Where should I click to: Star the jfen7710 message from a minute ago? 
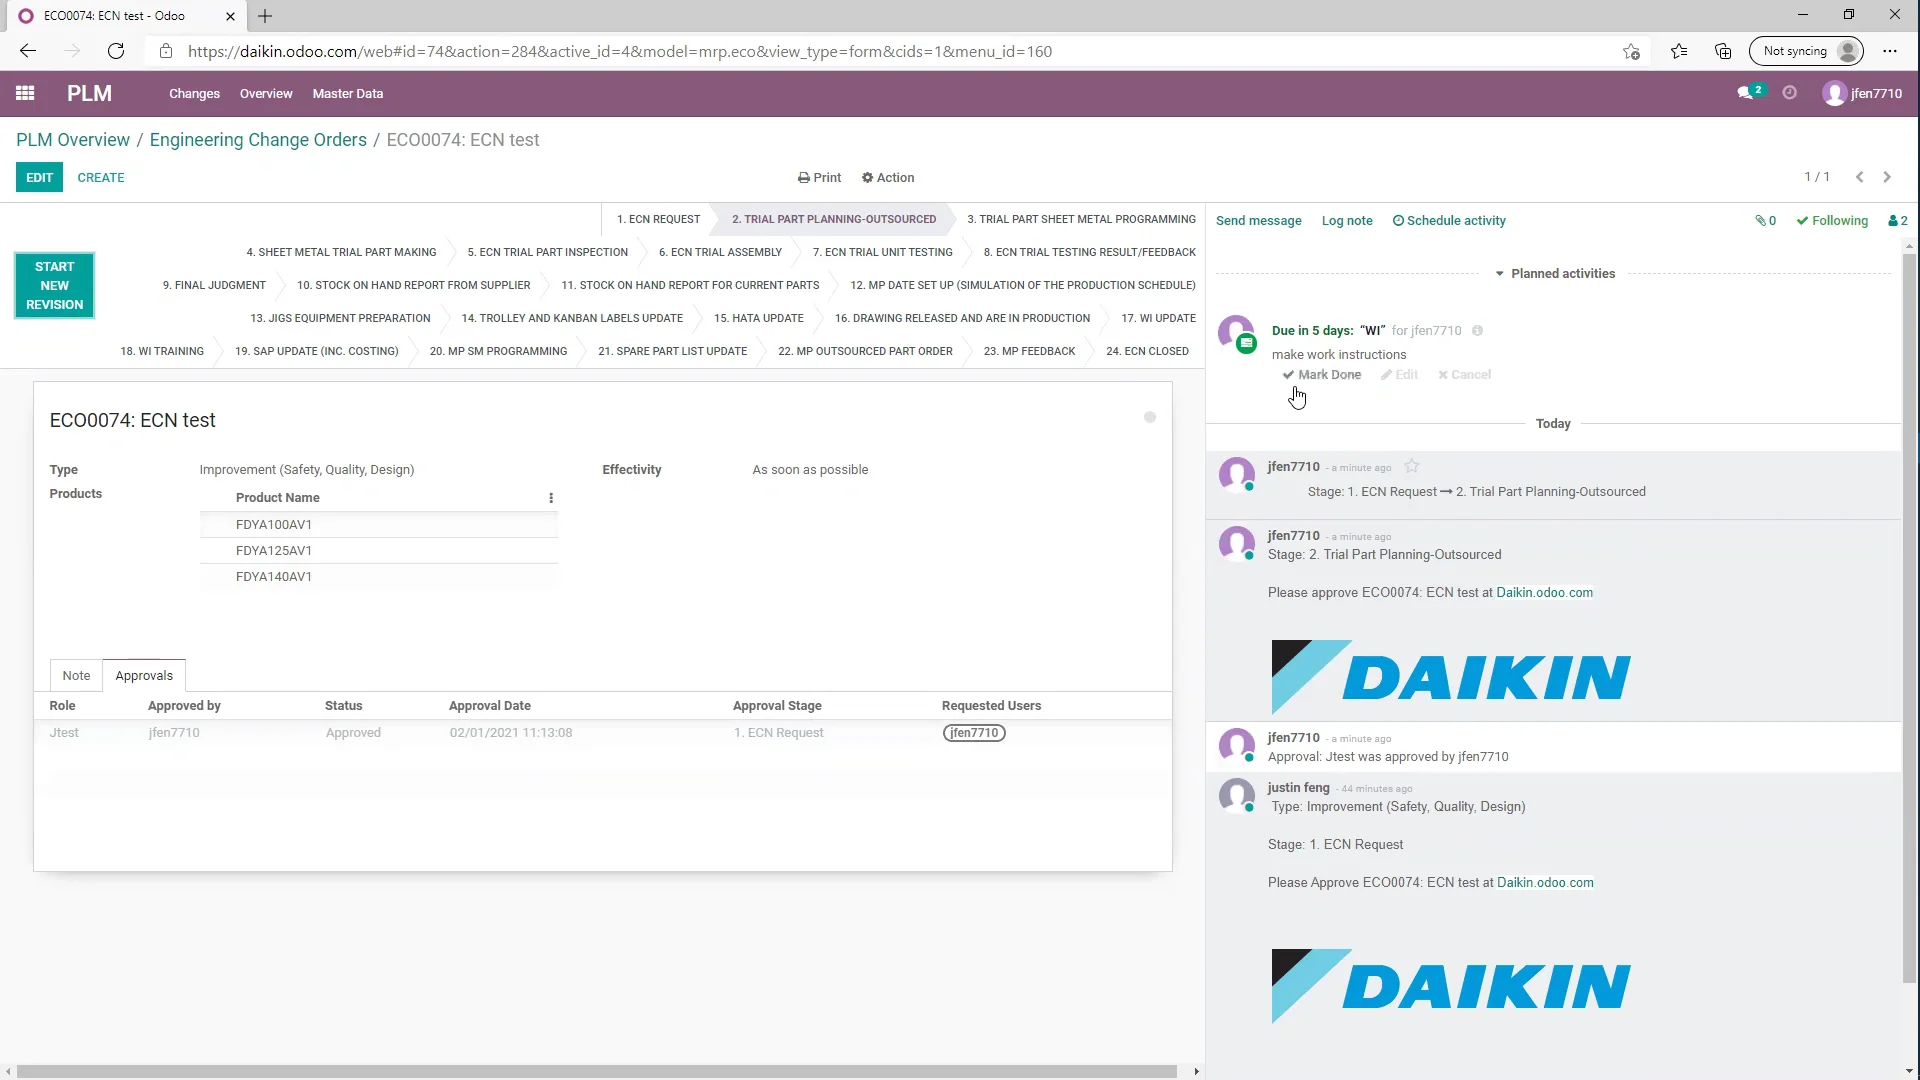[x=1412, y=466]
